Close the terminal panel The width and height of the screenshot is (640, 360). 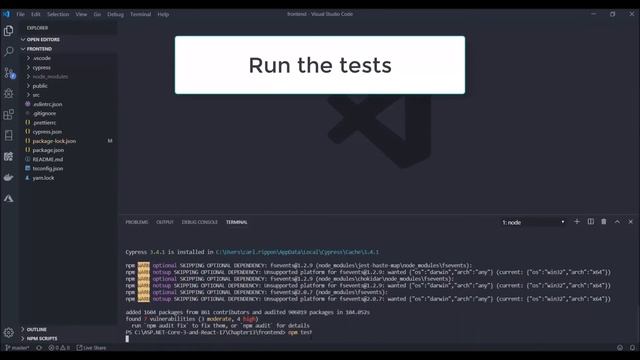coord(631,222)
